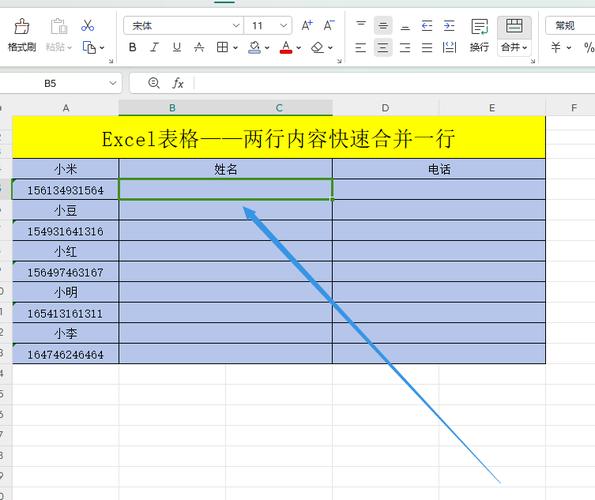Screen dimensions: 595x500
Task: Click Distributed alignment icon
Action: coord(449,47)
